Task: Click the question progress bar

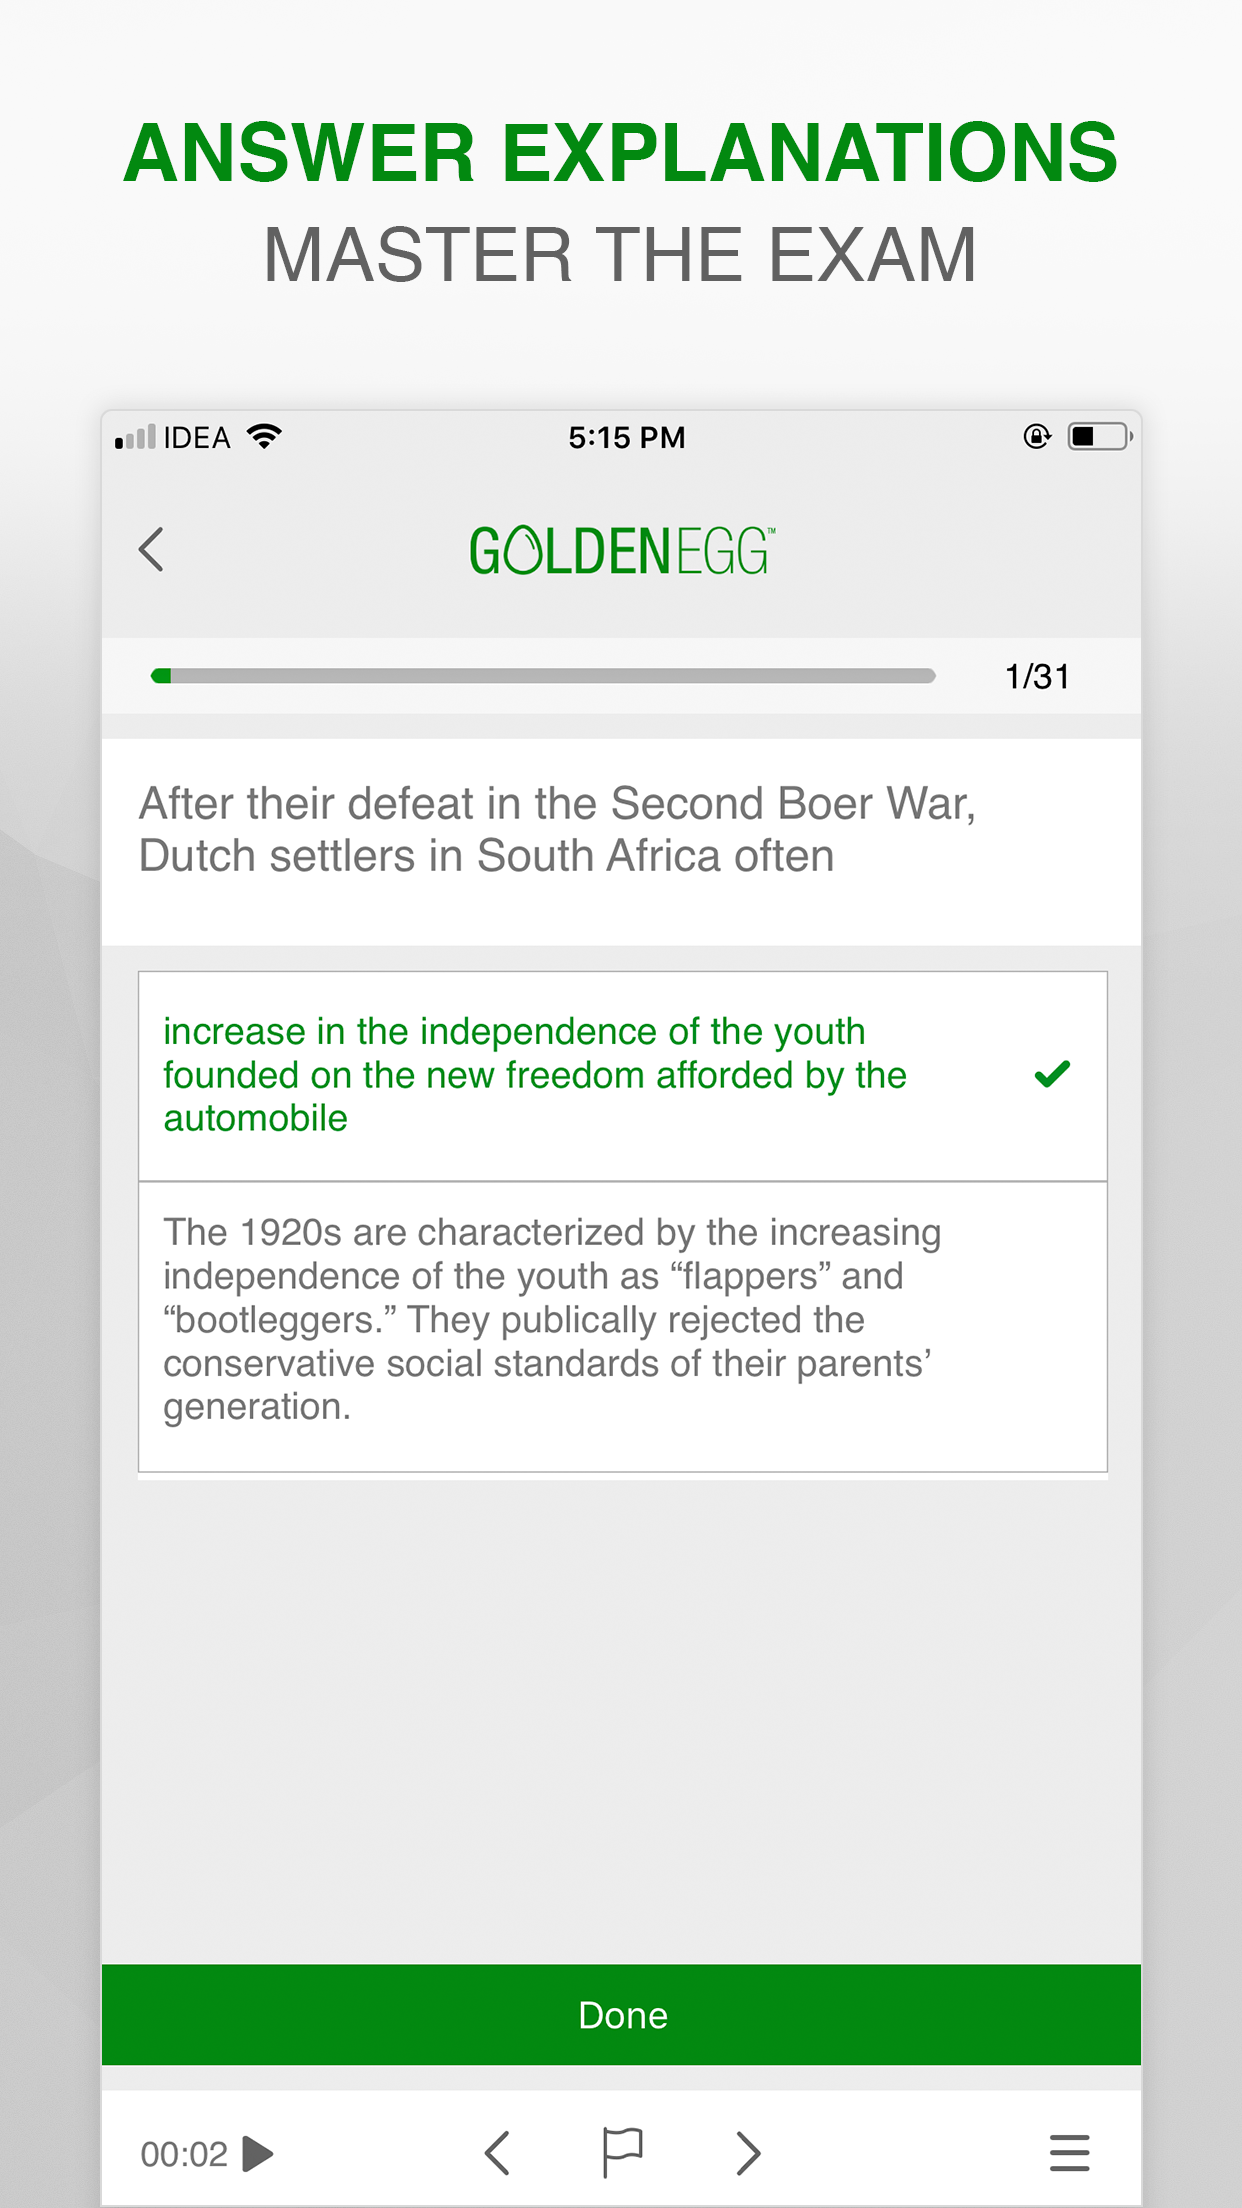Action: click(x=543, y=676)
